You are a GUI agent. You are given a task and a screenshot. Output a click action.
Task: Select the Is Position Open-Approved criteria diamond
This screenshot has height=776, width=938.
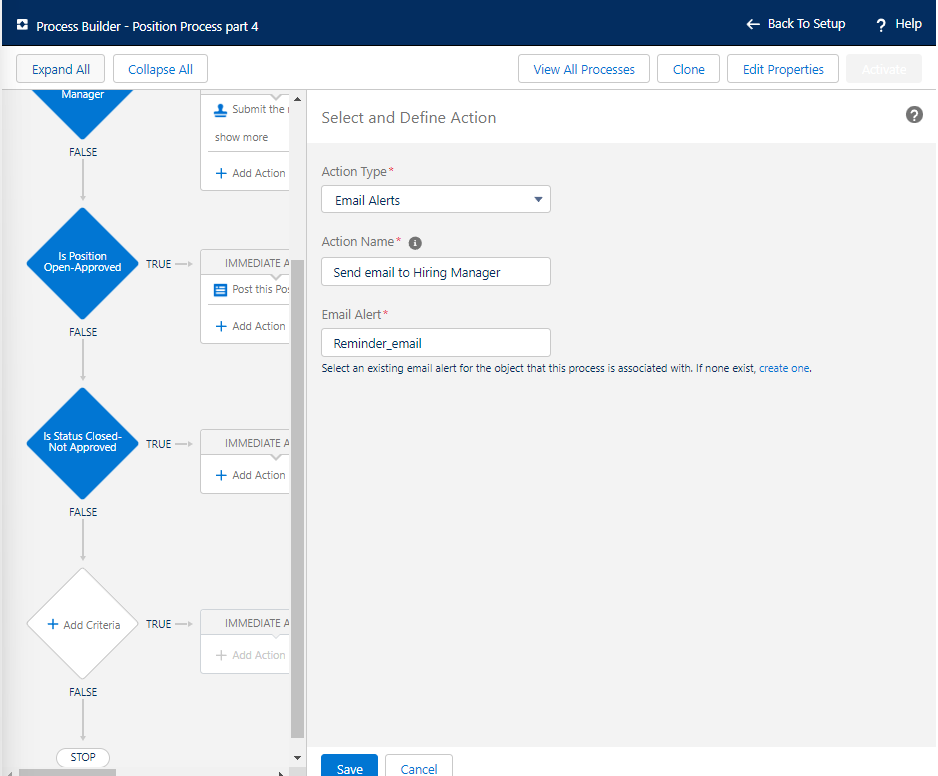coord(83,263)
